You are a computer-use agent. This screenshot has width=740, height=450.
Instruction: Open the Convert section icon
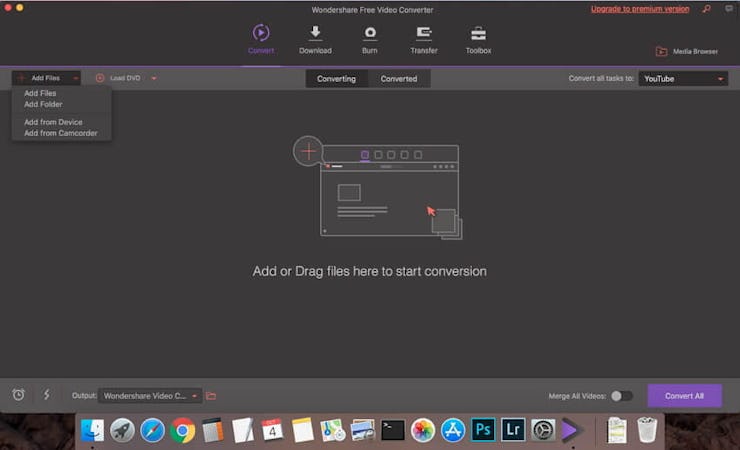click(x=261, y=33)
